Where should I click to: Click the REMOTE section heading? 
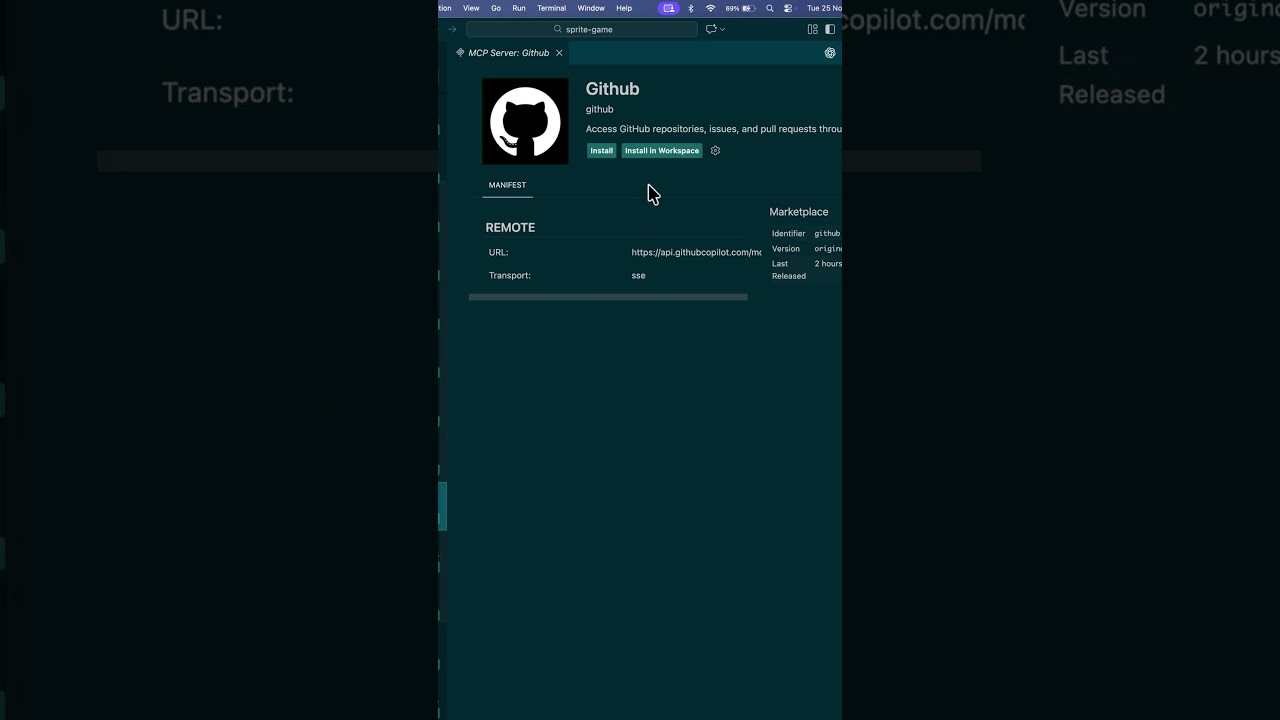tap(510, 228)
